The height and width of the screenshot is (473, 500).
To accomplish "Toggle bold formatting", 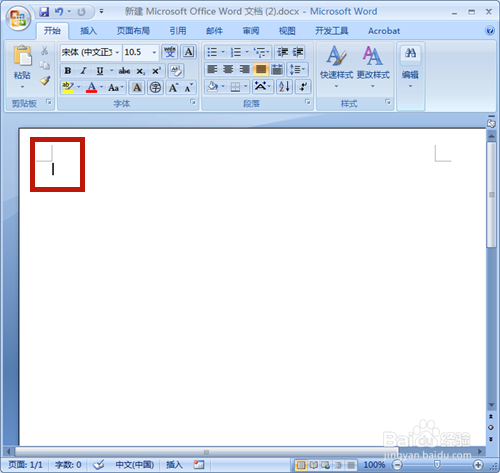I will (68, 70).
